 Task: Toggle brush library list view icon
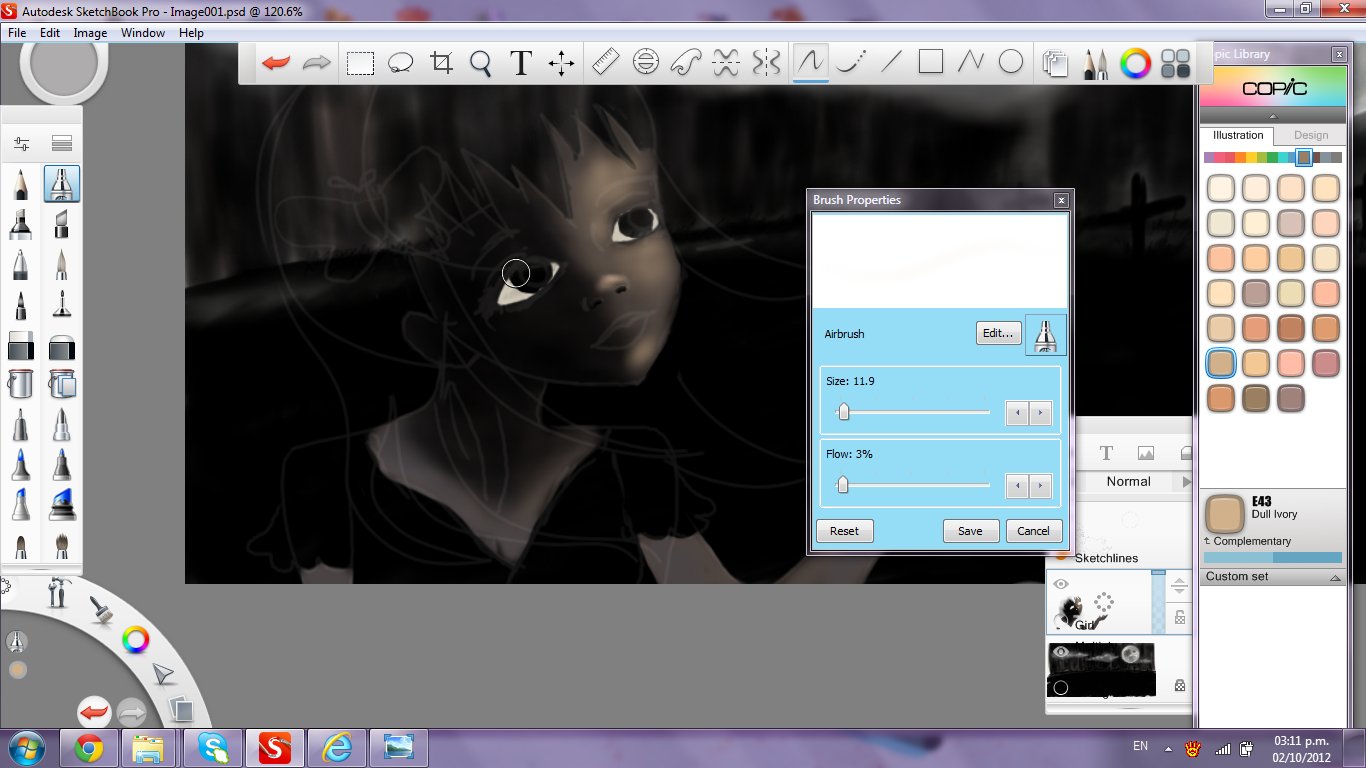click(x=62, y=144)
